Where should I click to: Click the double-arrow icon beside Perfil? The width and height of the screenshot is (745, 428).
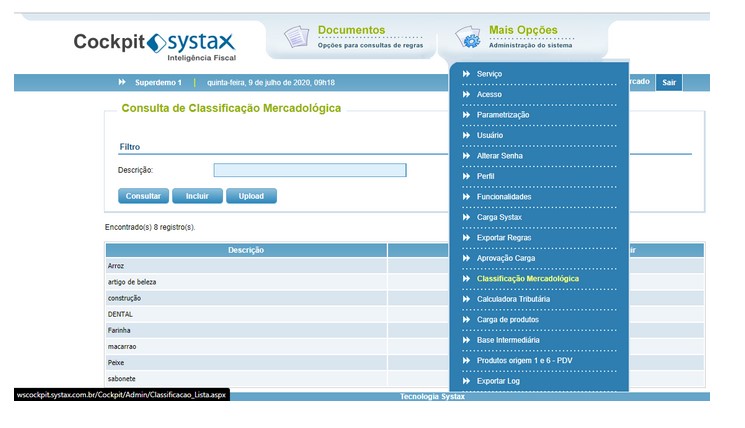[466, 176]
